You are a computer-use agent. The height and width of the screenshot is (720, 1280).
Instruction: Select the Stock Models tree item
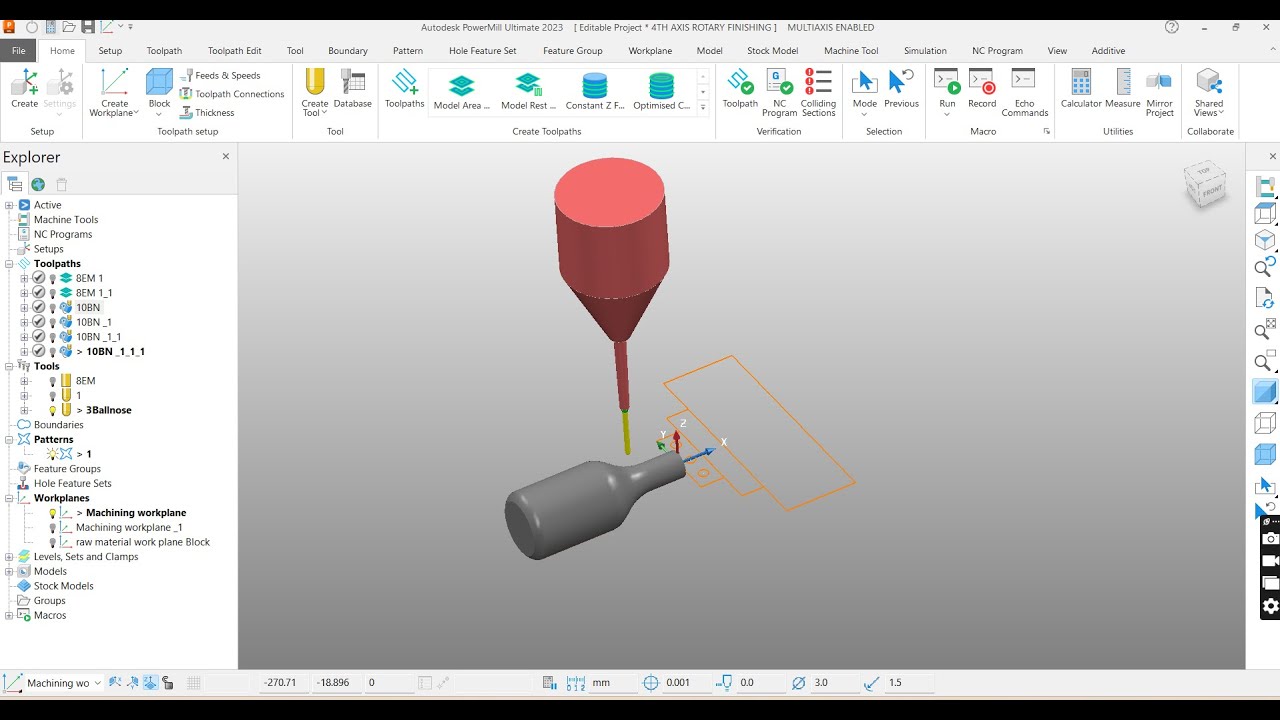tap(63, 586)
